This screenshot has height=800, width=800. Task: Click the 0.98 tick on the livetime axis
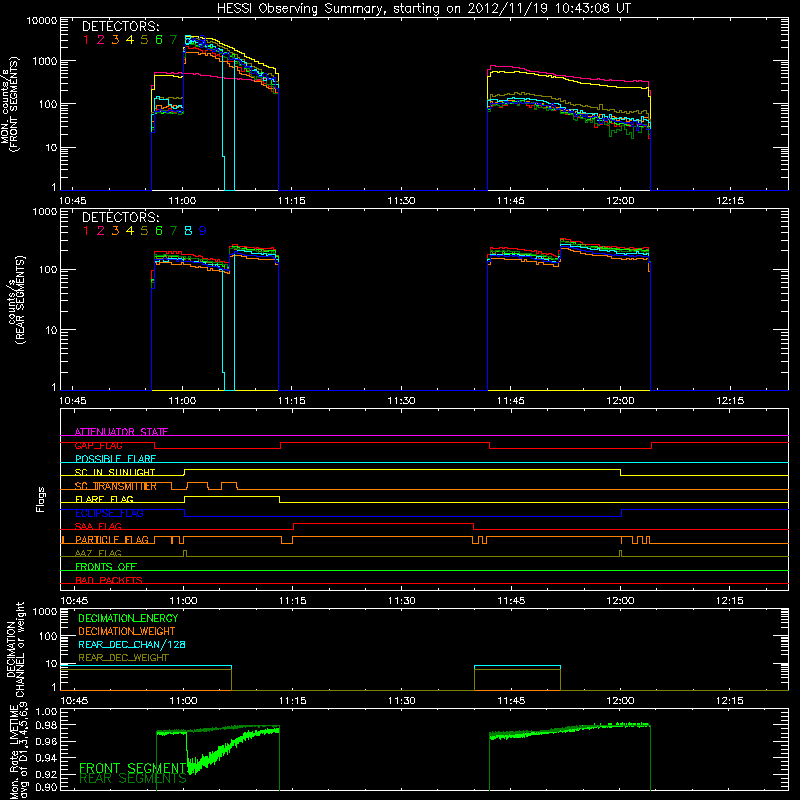[x=46, y=726]
